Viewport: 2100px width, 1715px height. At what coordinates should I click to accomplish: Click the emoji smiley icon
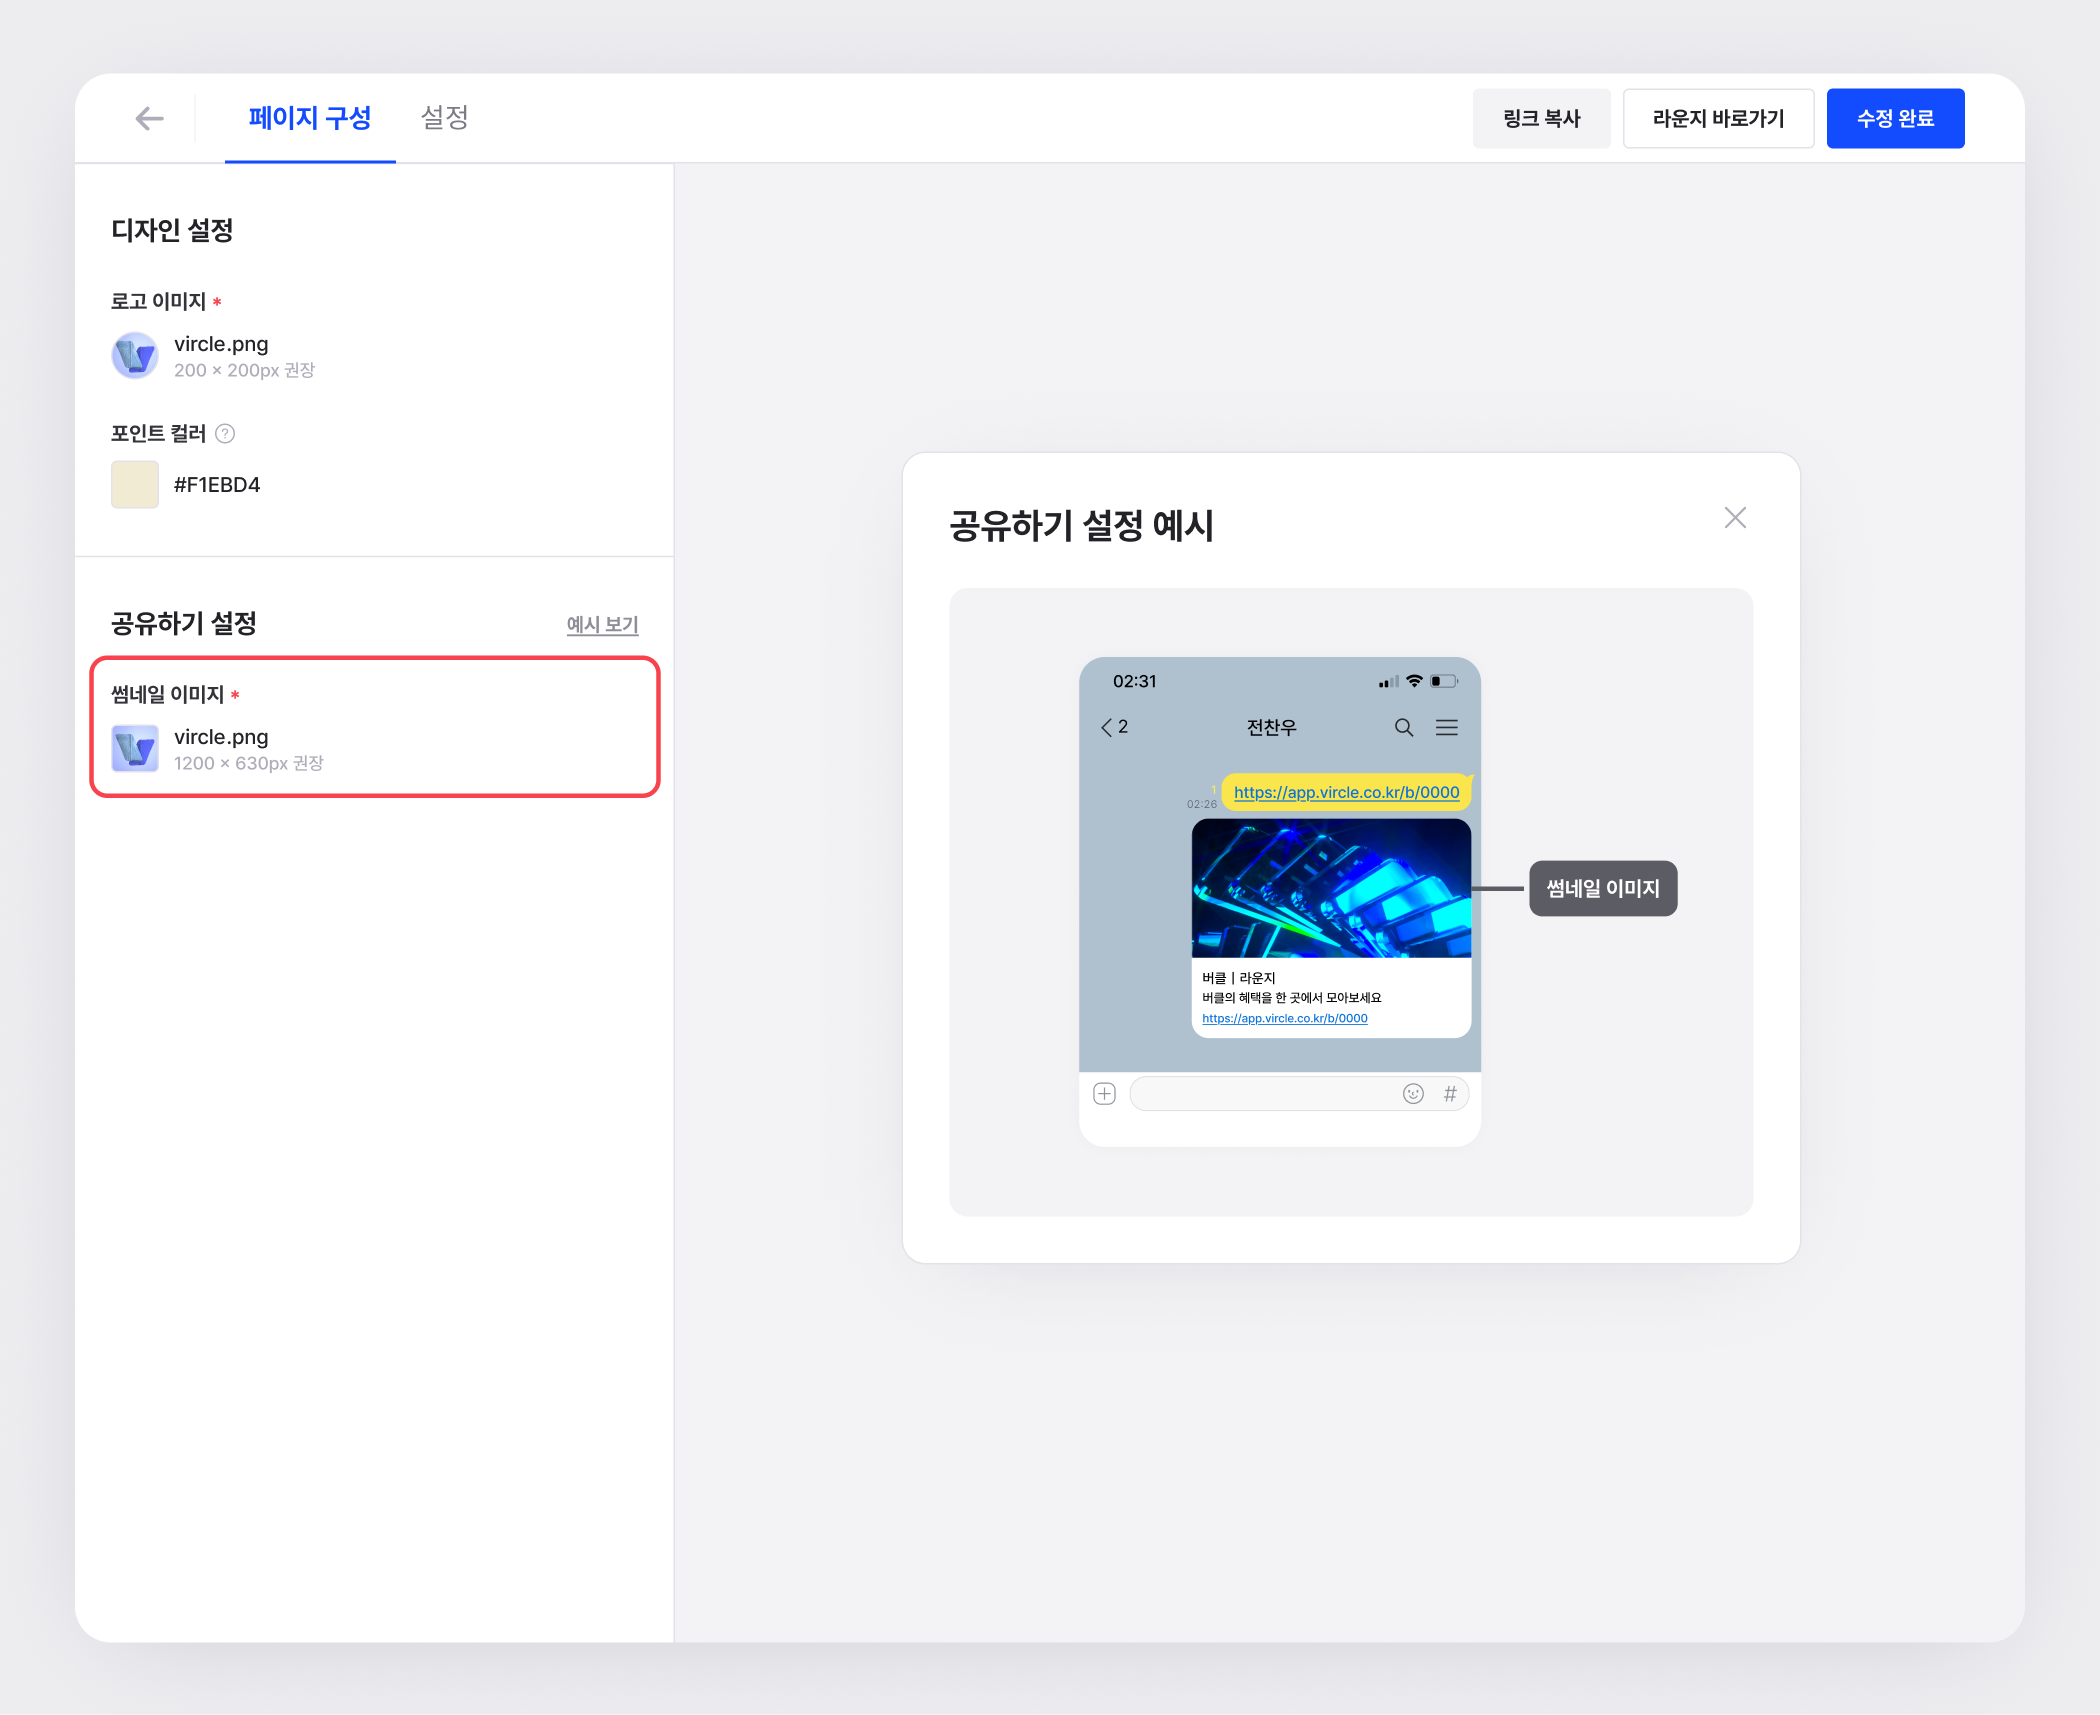(1412, 1094)
